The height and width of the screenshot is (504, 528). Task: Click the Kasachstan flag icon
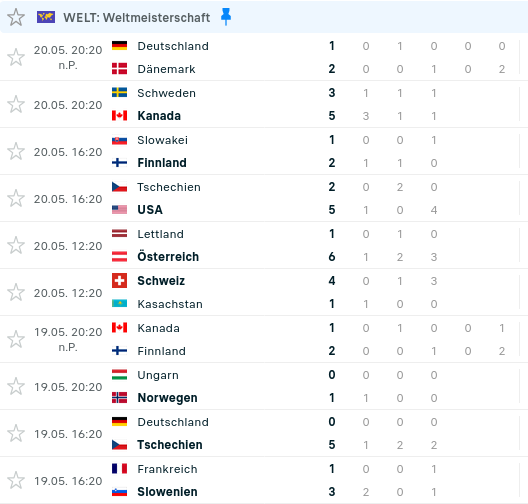(120, 304)
